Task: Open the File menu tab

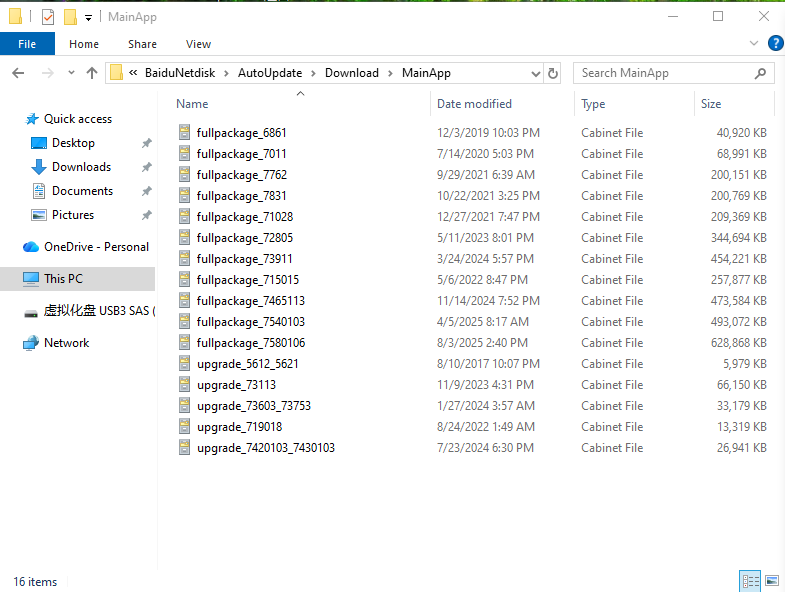Action: pyautogui.click(x=27, y=44)
